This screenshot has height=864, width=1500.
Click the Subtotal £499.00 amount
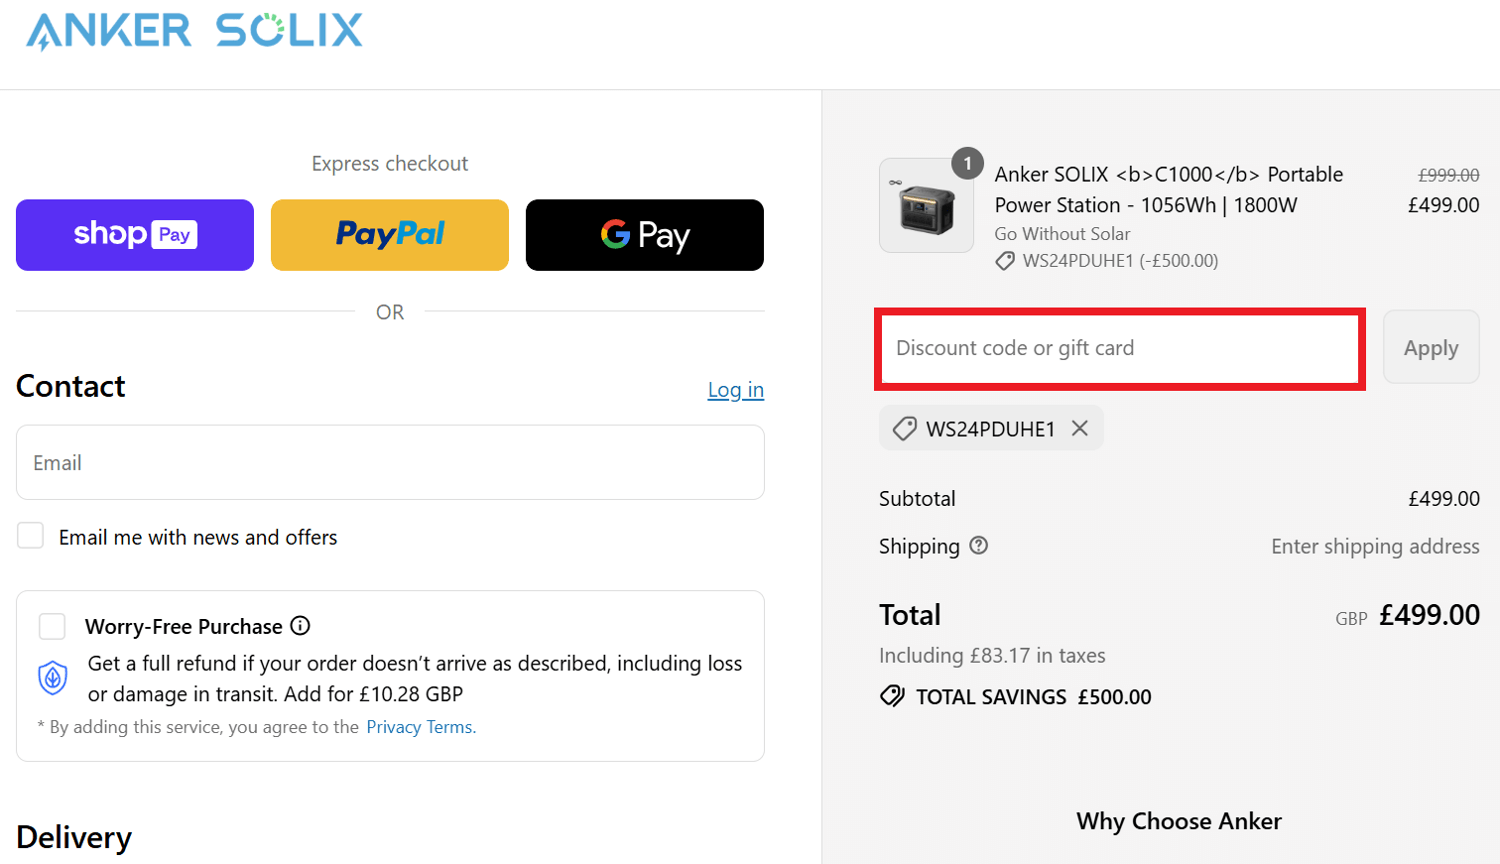tap(1444, 498)
